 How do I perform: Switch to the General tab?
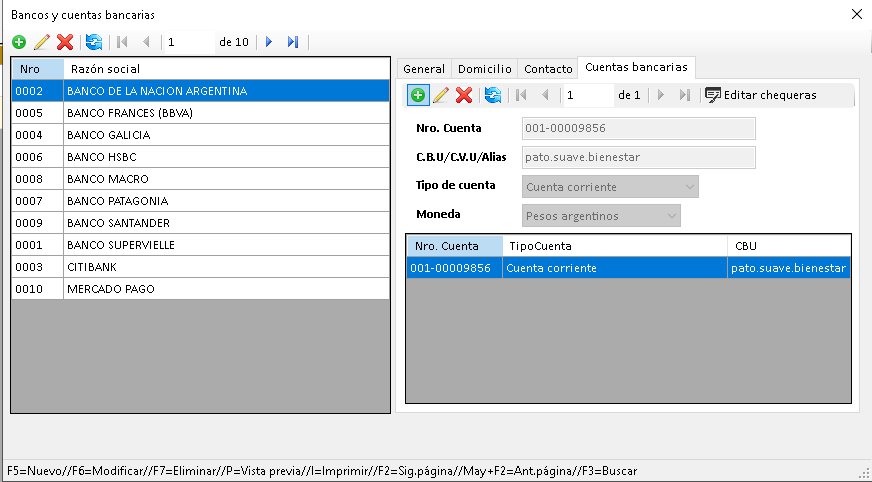click(x=424, y=69)
